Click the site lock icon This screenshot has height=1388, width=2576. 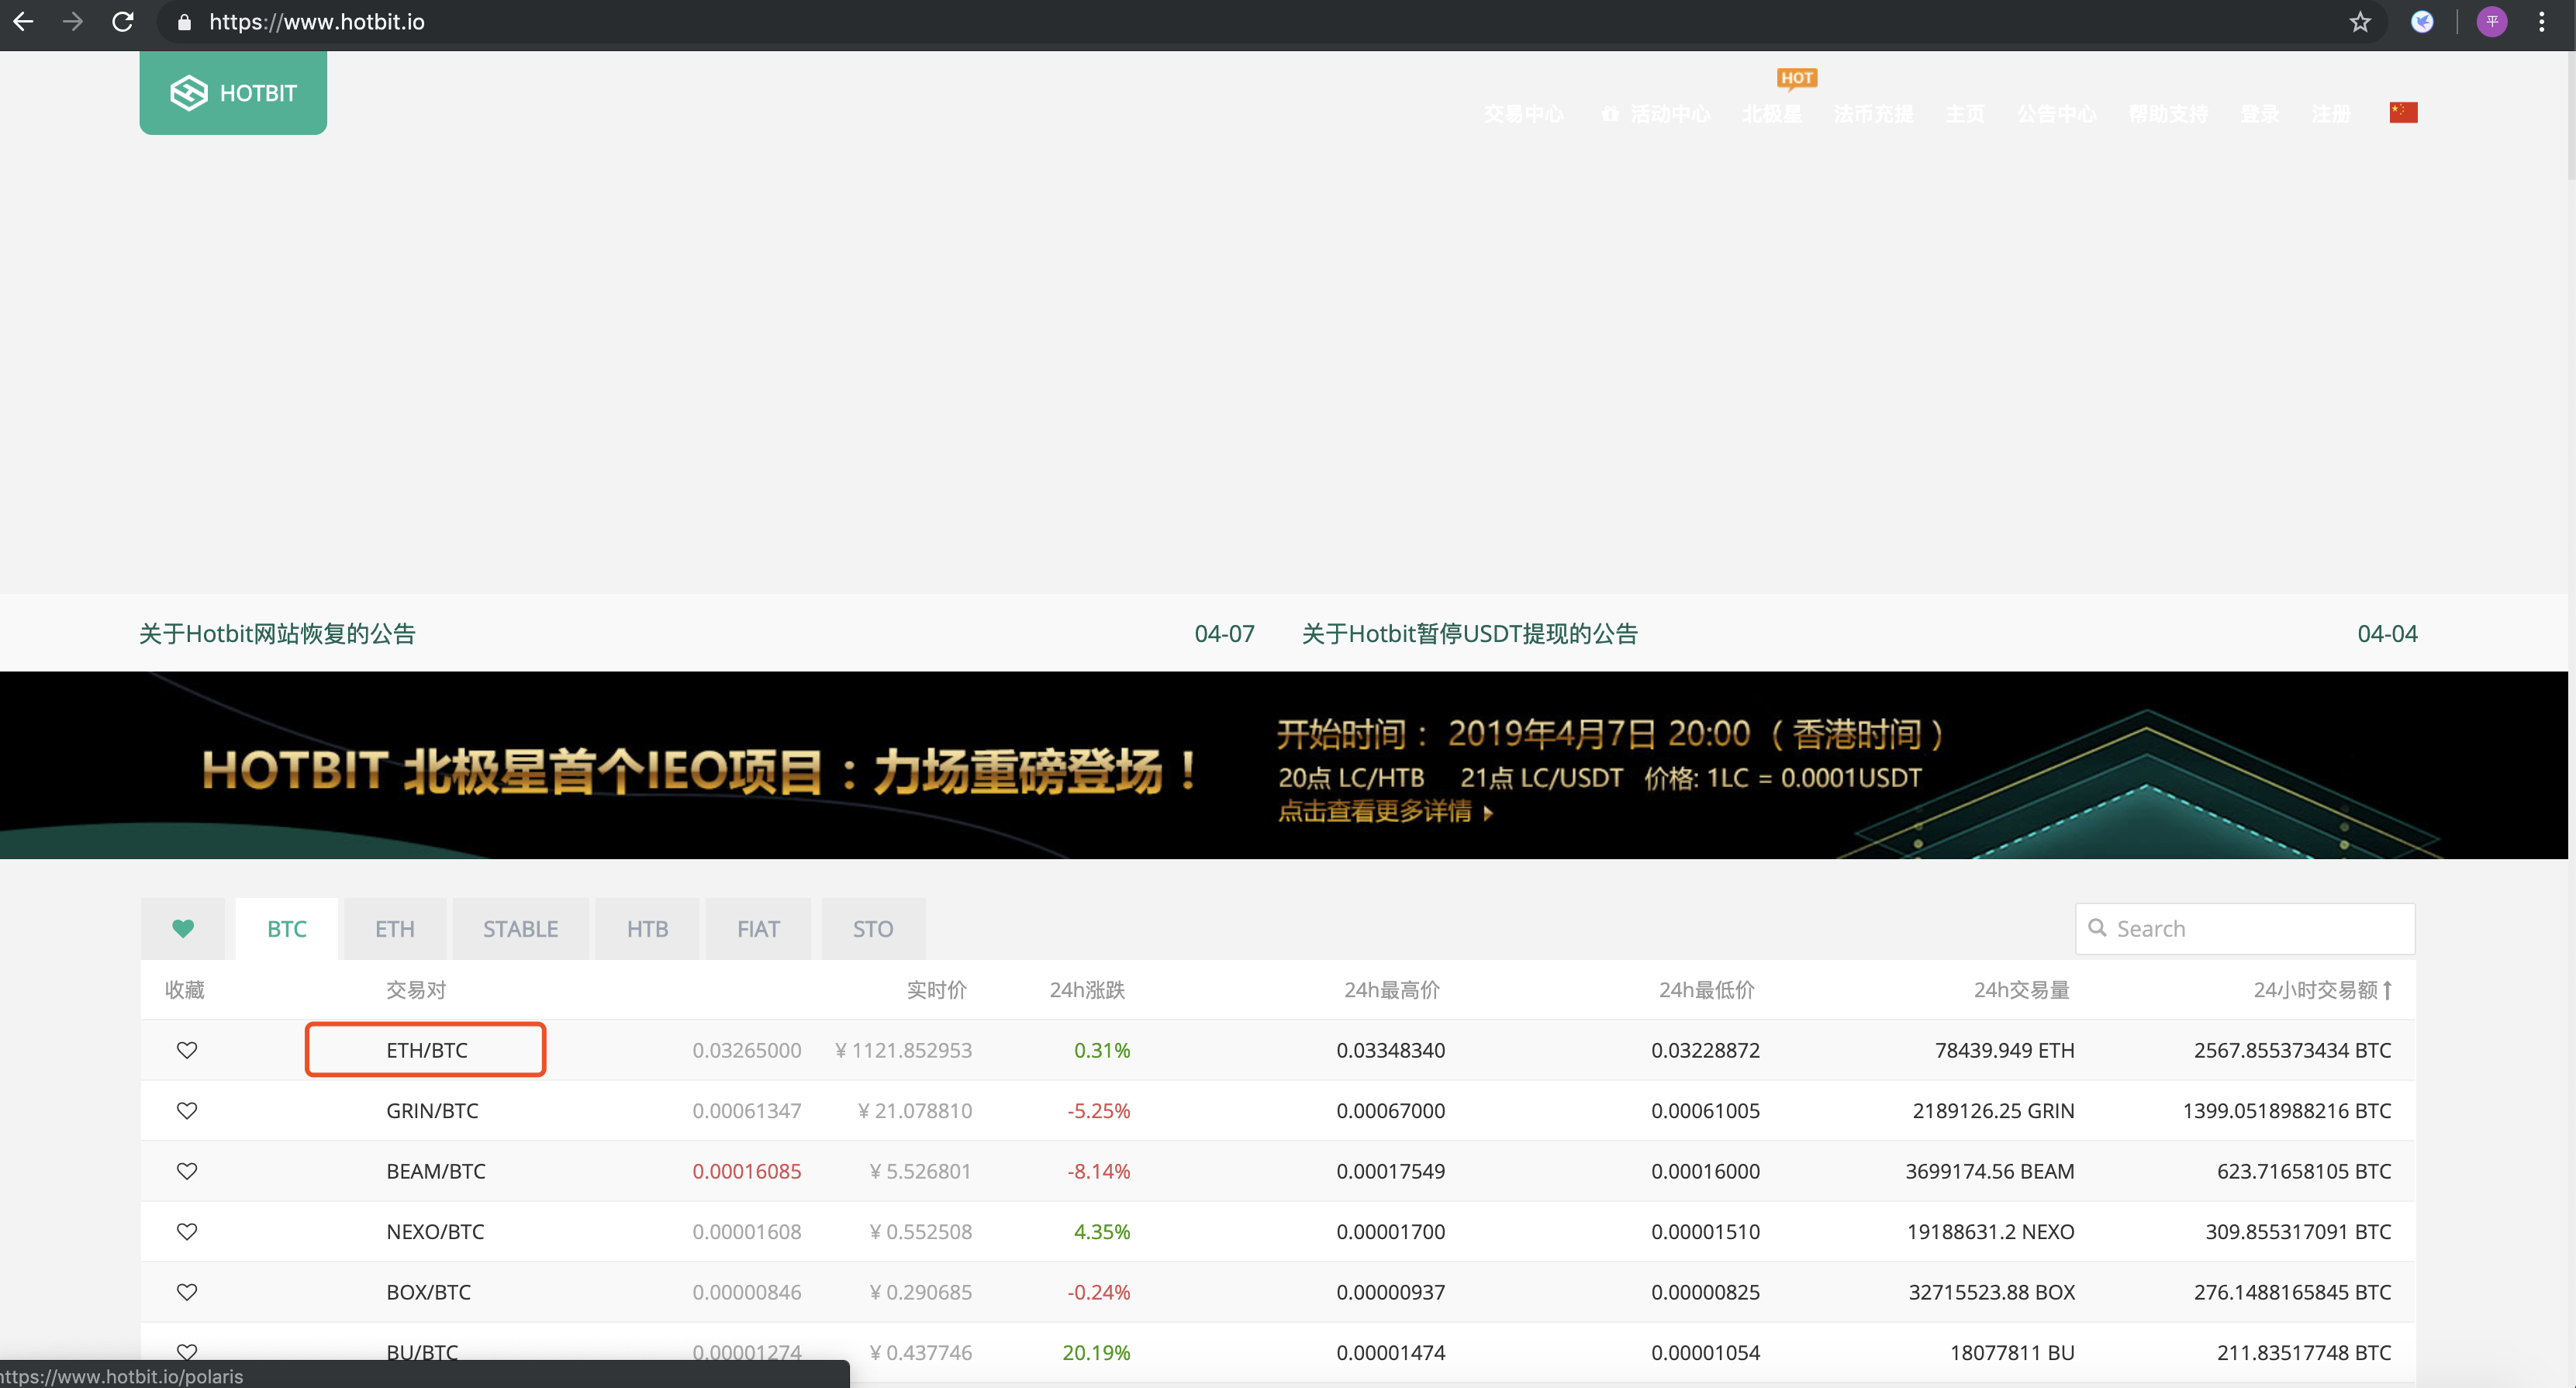[184, 22]
